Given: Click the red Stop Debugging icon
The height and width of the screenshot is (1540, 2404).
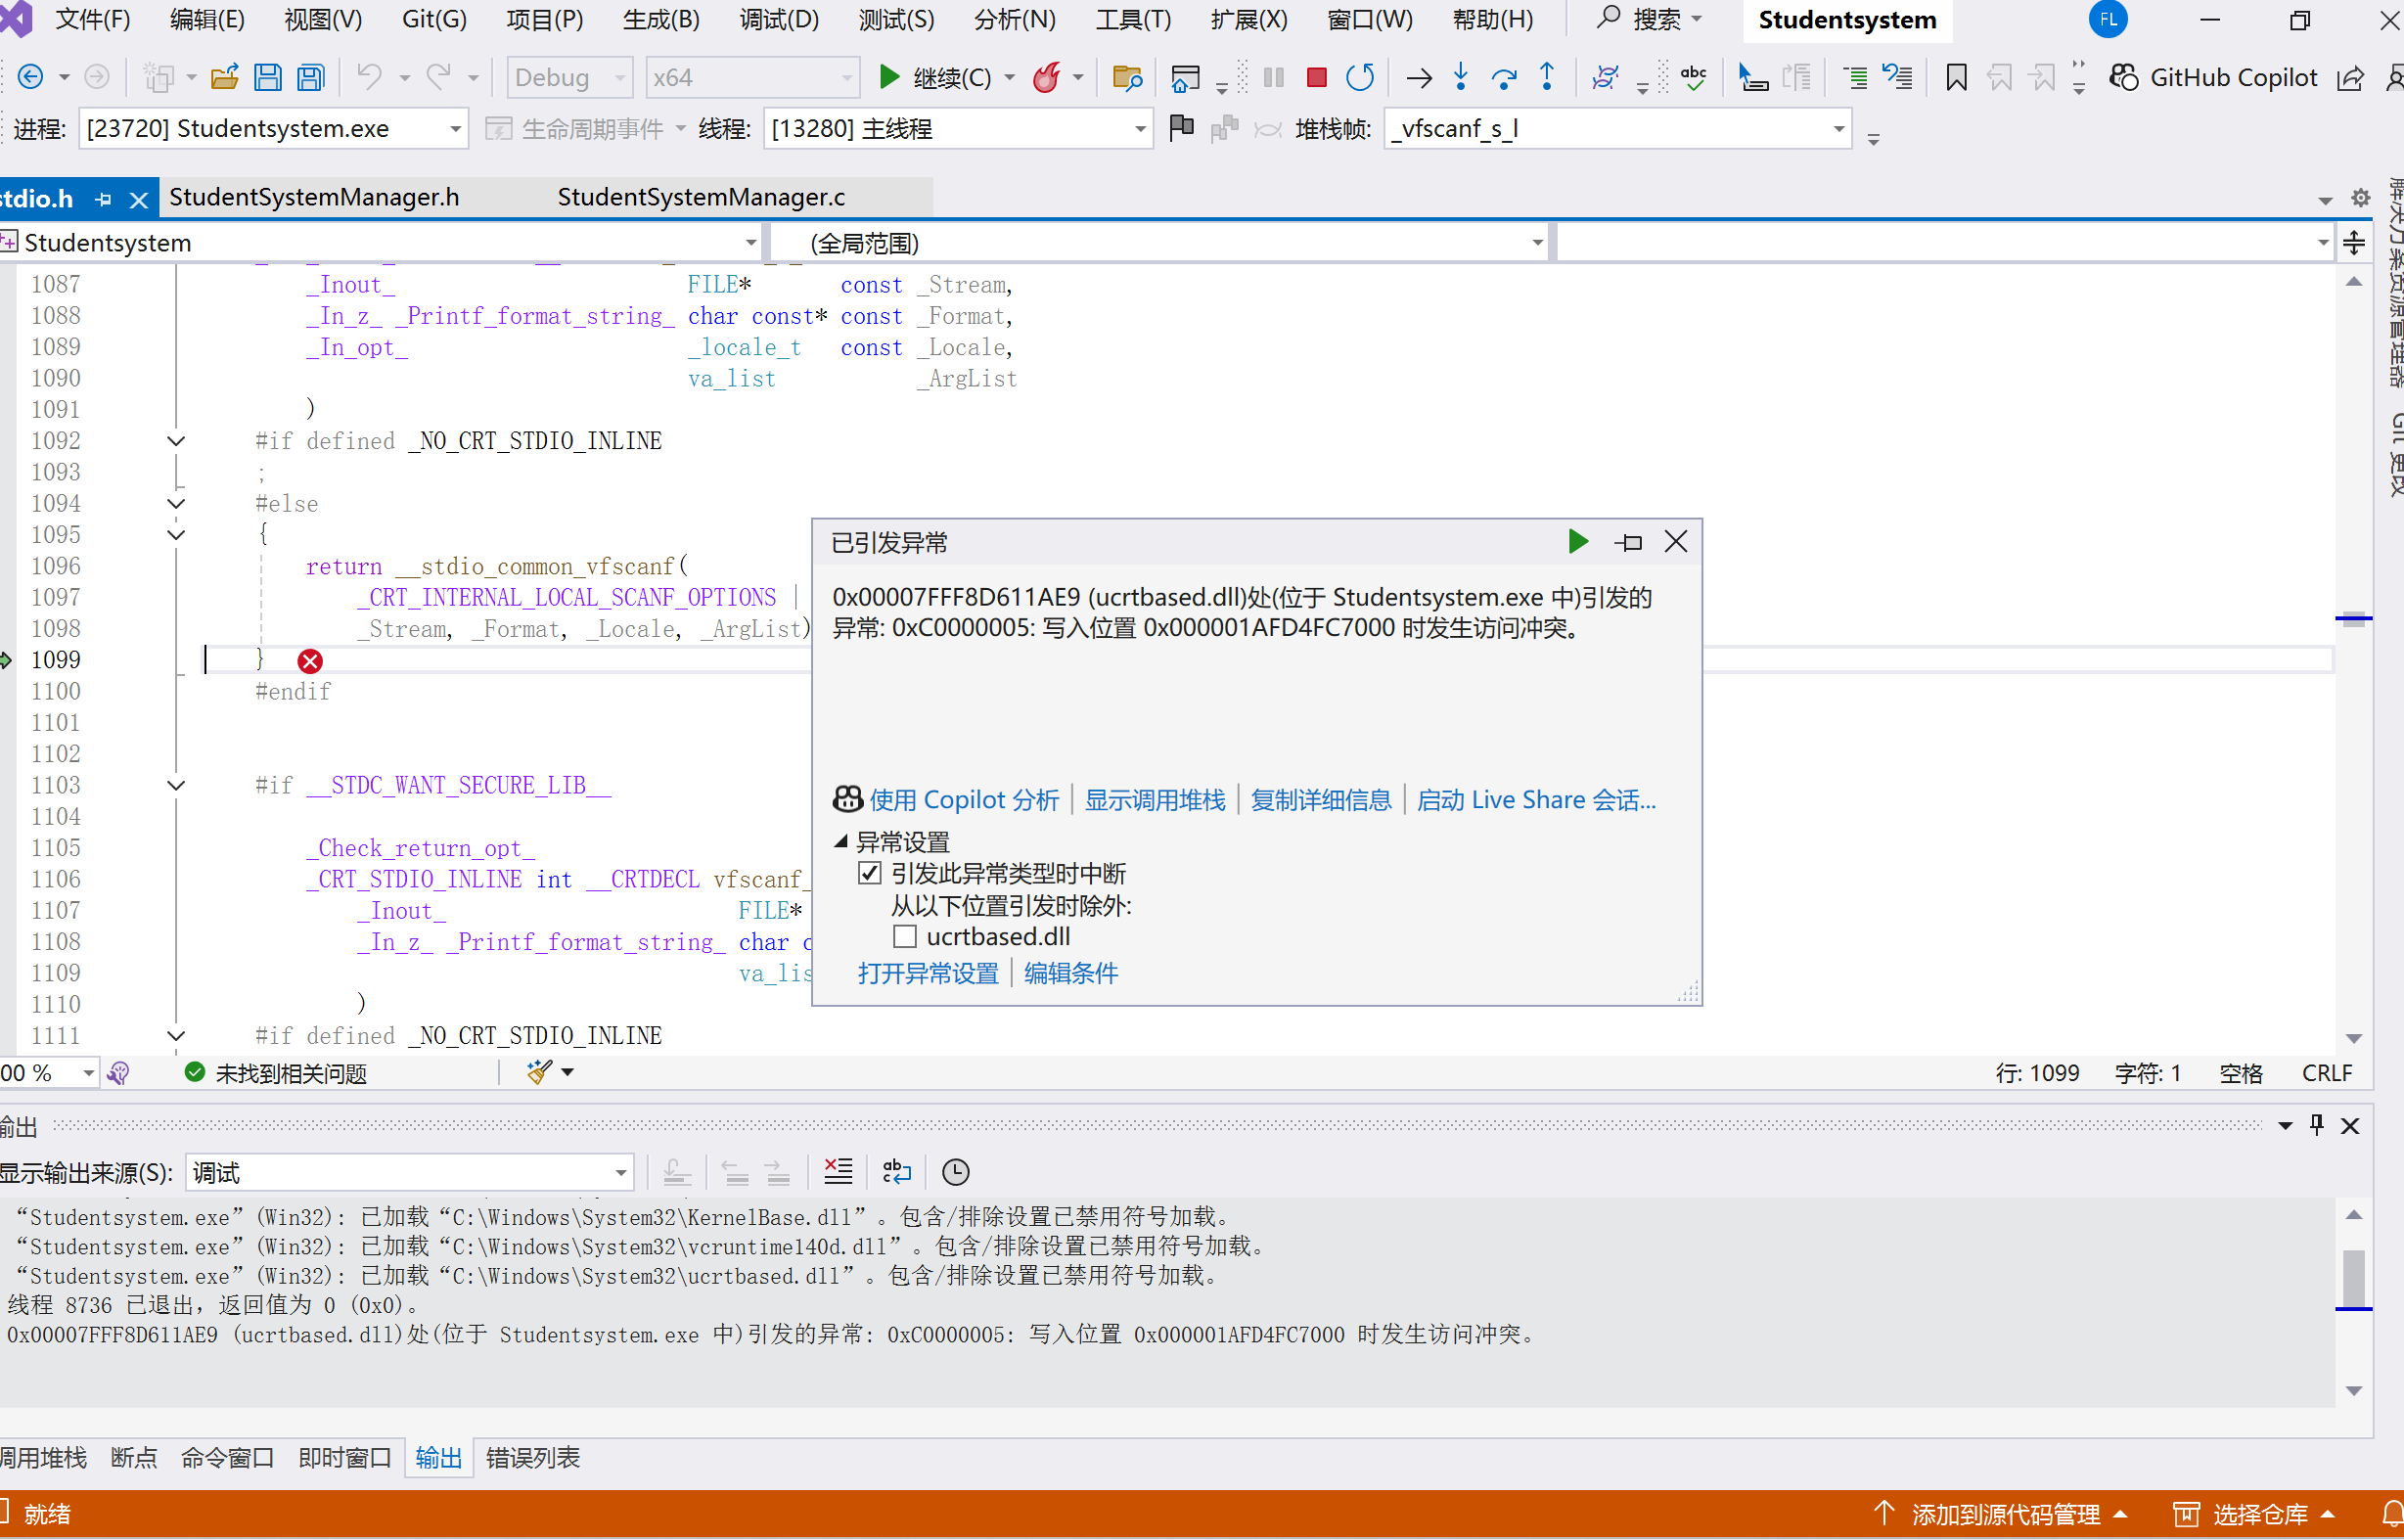Looking at the screenshot, I should 1316,77.
